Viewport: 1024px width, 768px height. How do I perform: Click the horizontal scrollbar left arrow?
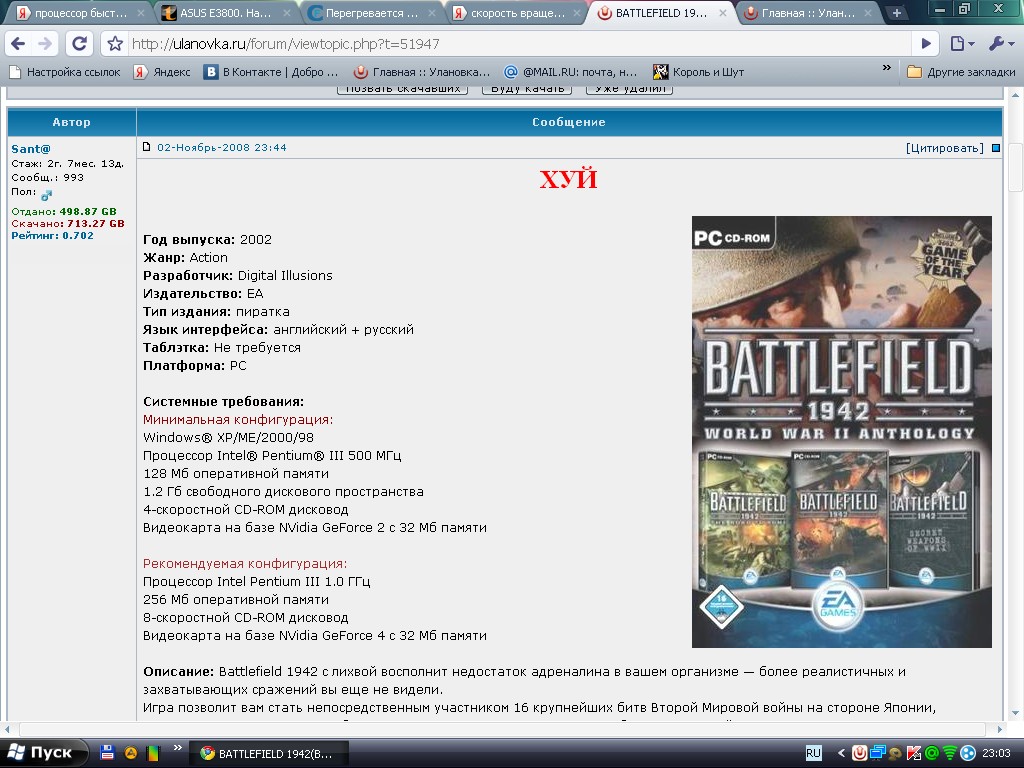8,729
